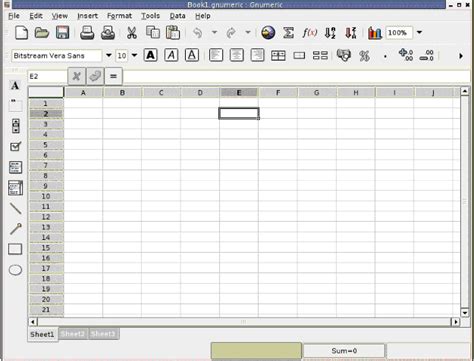This screenshot has width=474, height=361.
Task: Select the ellipse drawing tool
Action: (15, 270)
